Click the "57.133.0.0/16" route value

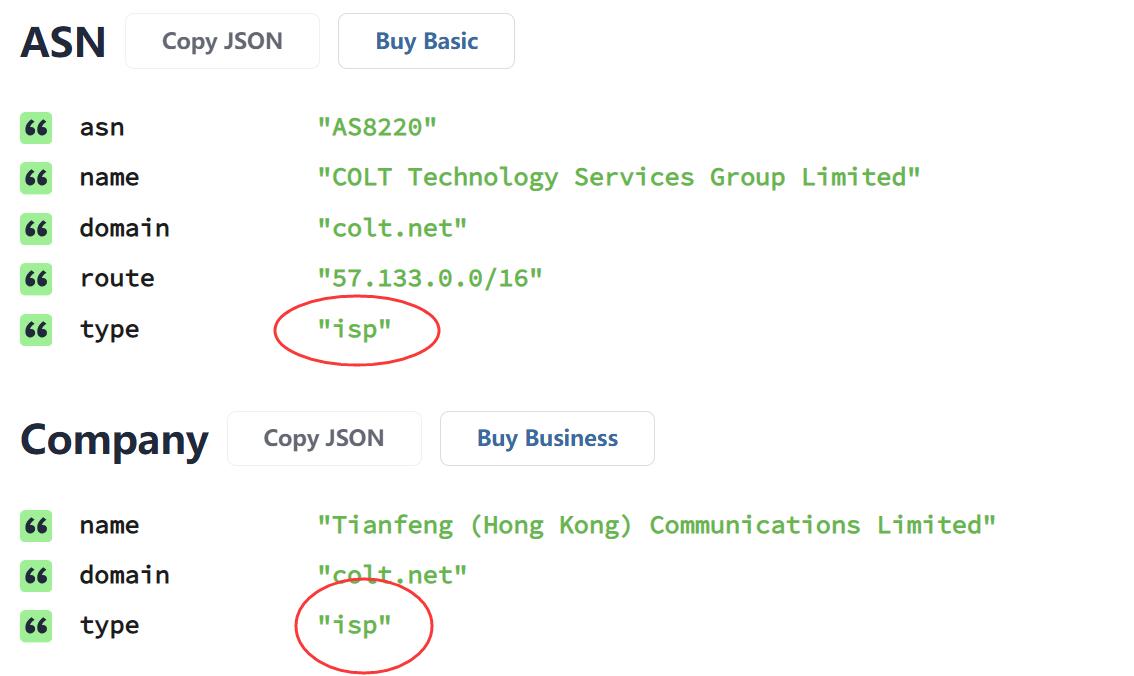click(430, 278)
